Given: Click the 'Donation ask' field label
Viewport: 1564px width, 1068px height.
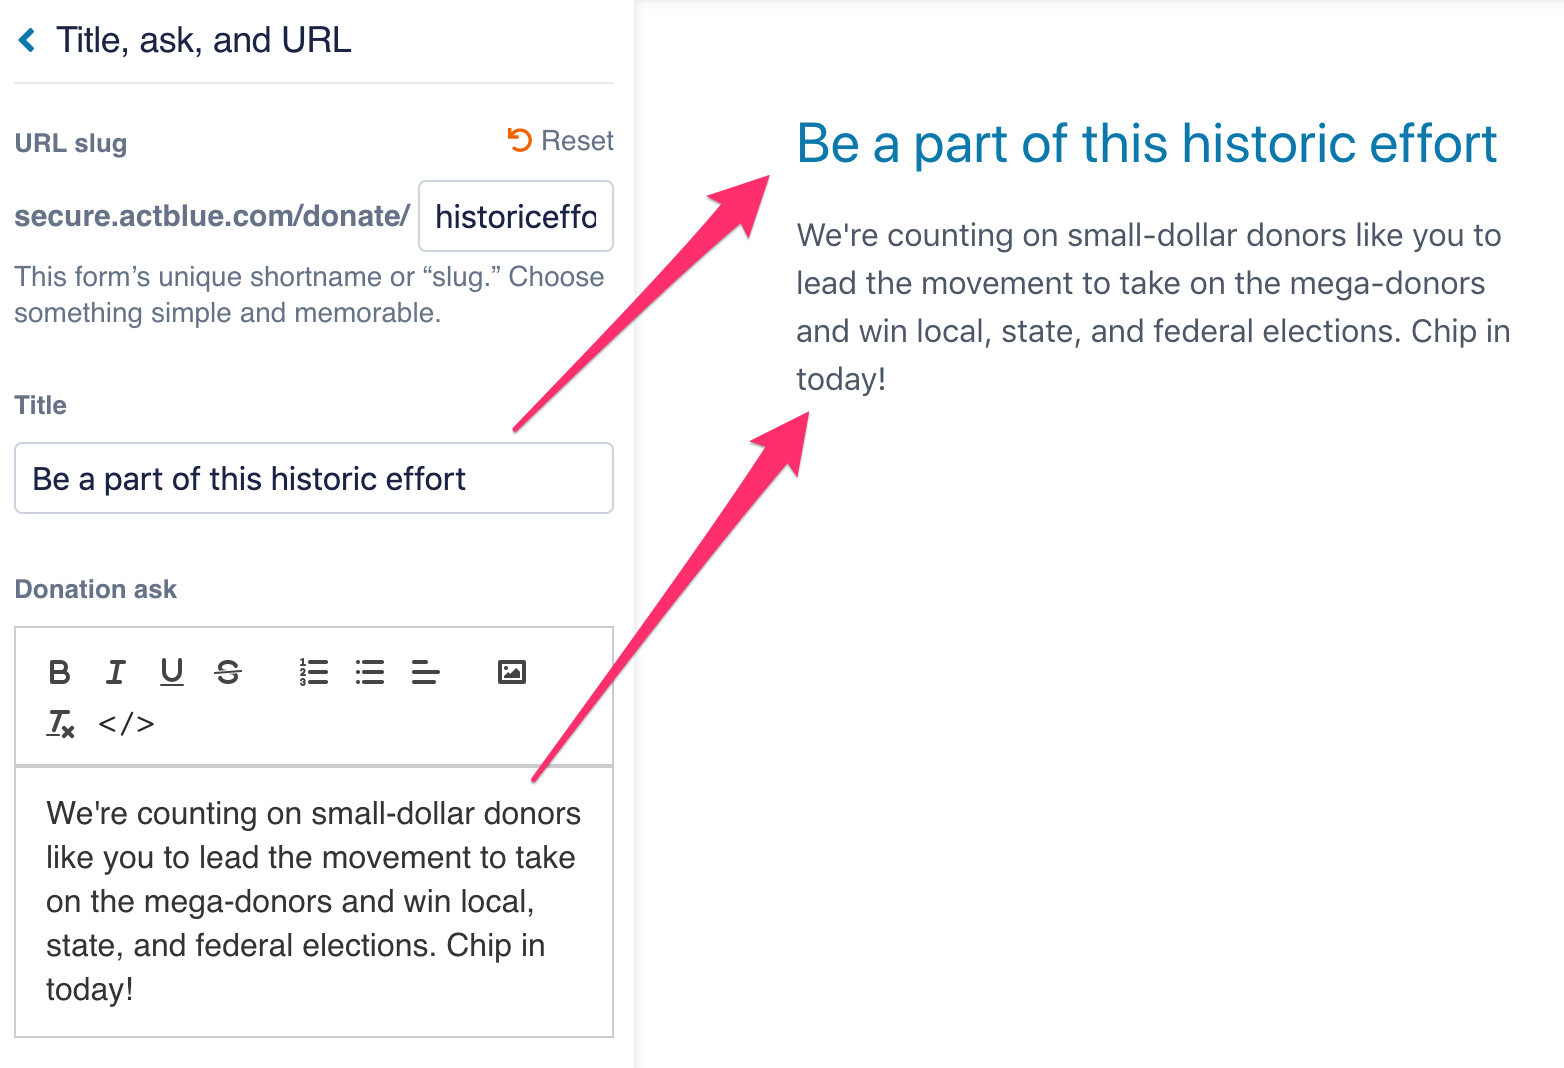Looking at the screenshot, I should click(x=96, y=589).
